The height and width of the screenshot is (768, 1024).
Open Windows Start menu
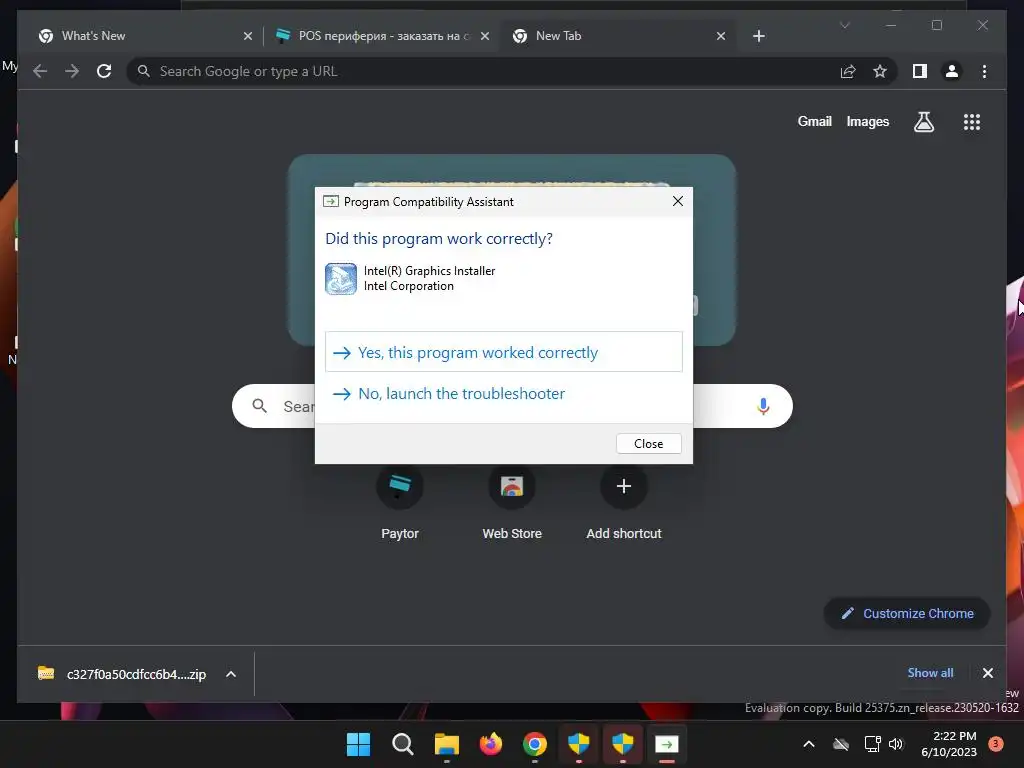pos(358,744)
